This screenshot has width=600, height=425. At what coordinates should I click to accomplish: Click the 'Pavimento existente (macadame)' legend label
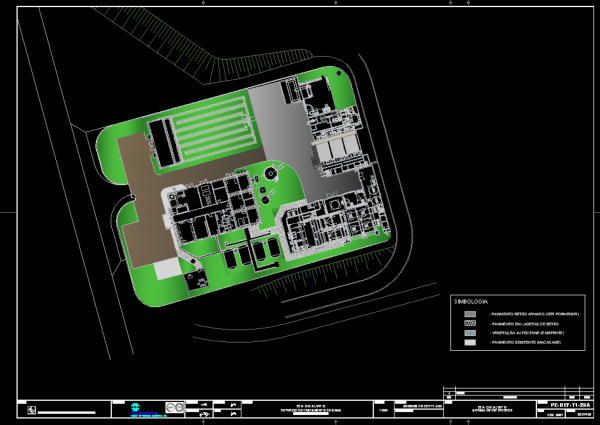pyautogui.click(x=530, y=343)
